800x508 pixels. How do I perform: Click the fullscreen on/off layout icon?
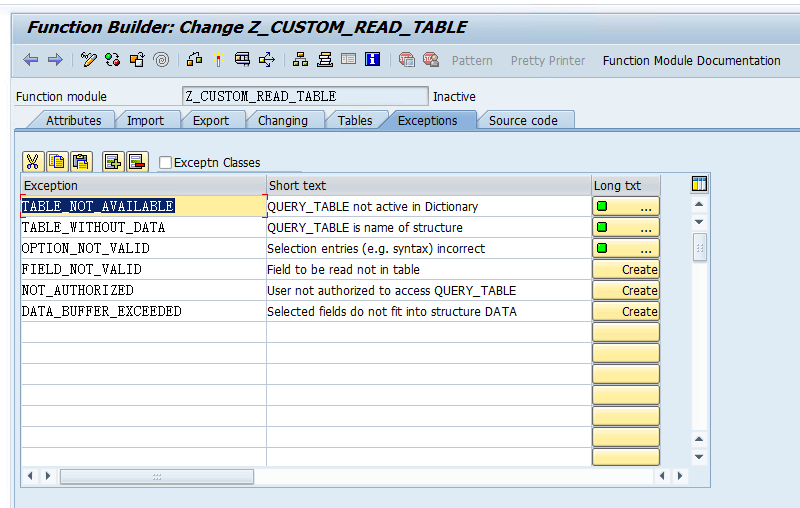click(x=348, y=60)
